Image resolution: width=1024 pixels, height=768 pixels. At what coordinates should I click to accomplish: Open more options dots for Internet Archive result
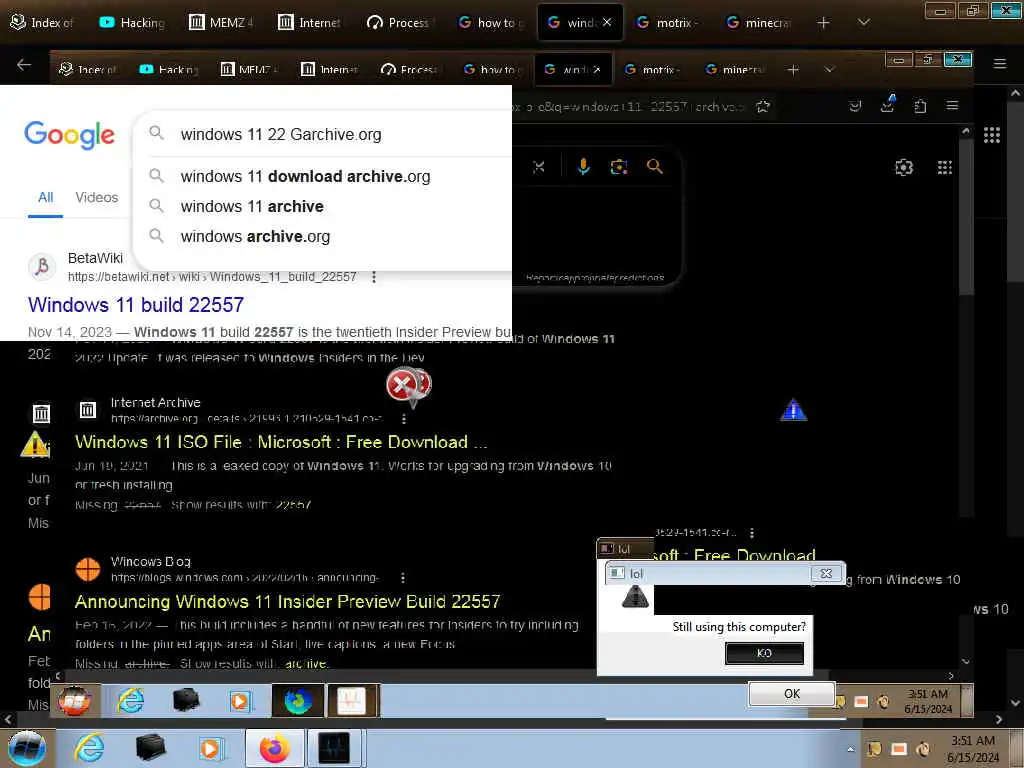pyautogui.click(x=404, y=419)
